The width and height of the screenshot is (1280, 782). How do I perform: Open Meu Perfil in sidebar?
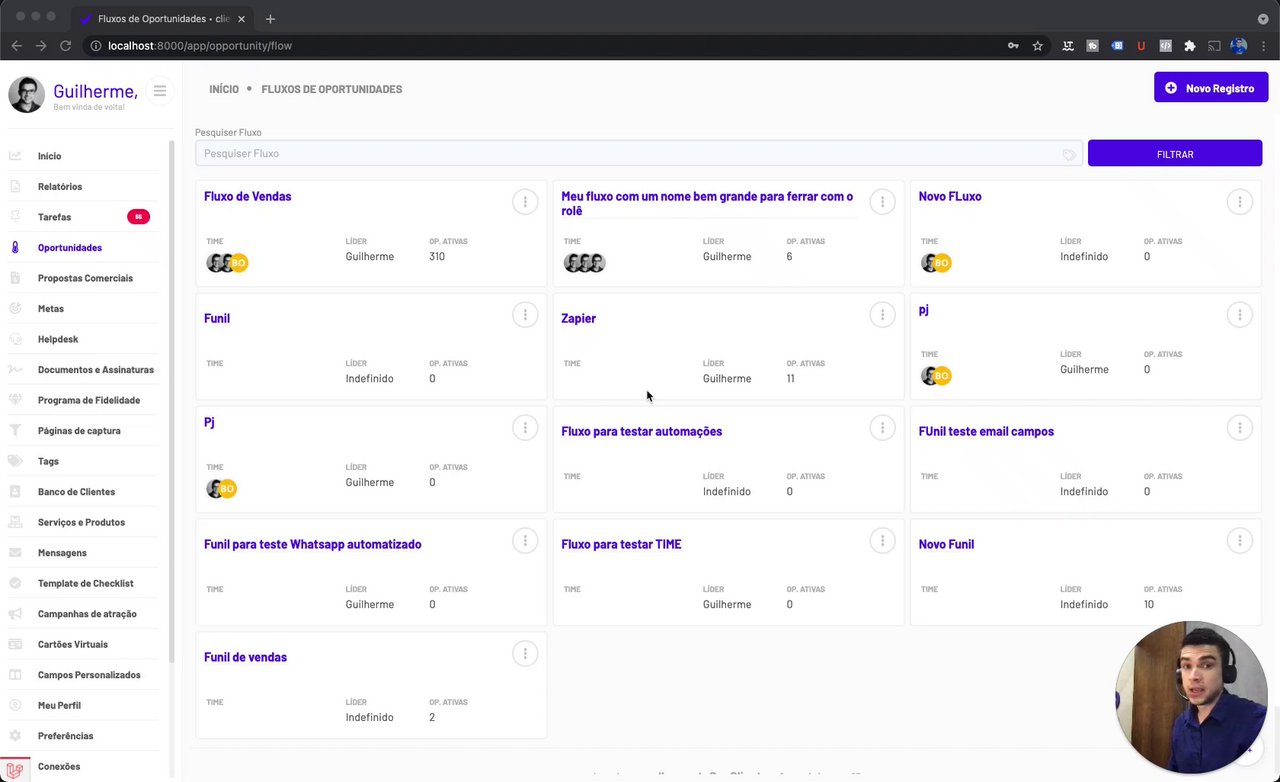(x=59, y=706)
